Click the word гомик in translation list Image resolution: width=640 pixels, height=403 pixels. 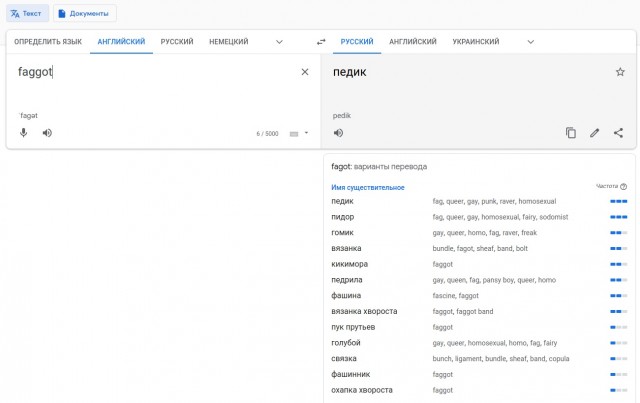pos(342,233)
